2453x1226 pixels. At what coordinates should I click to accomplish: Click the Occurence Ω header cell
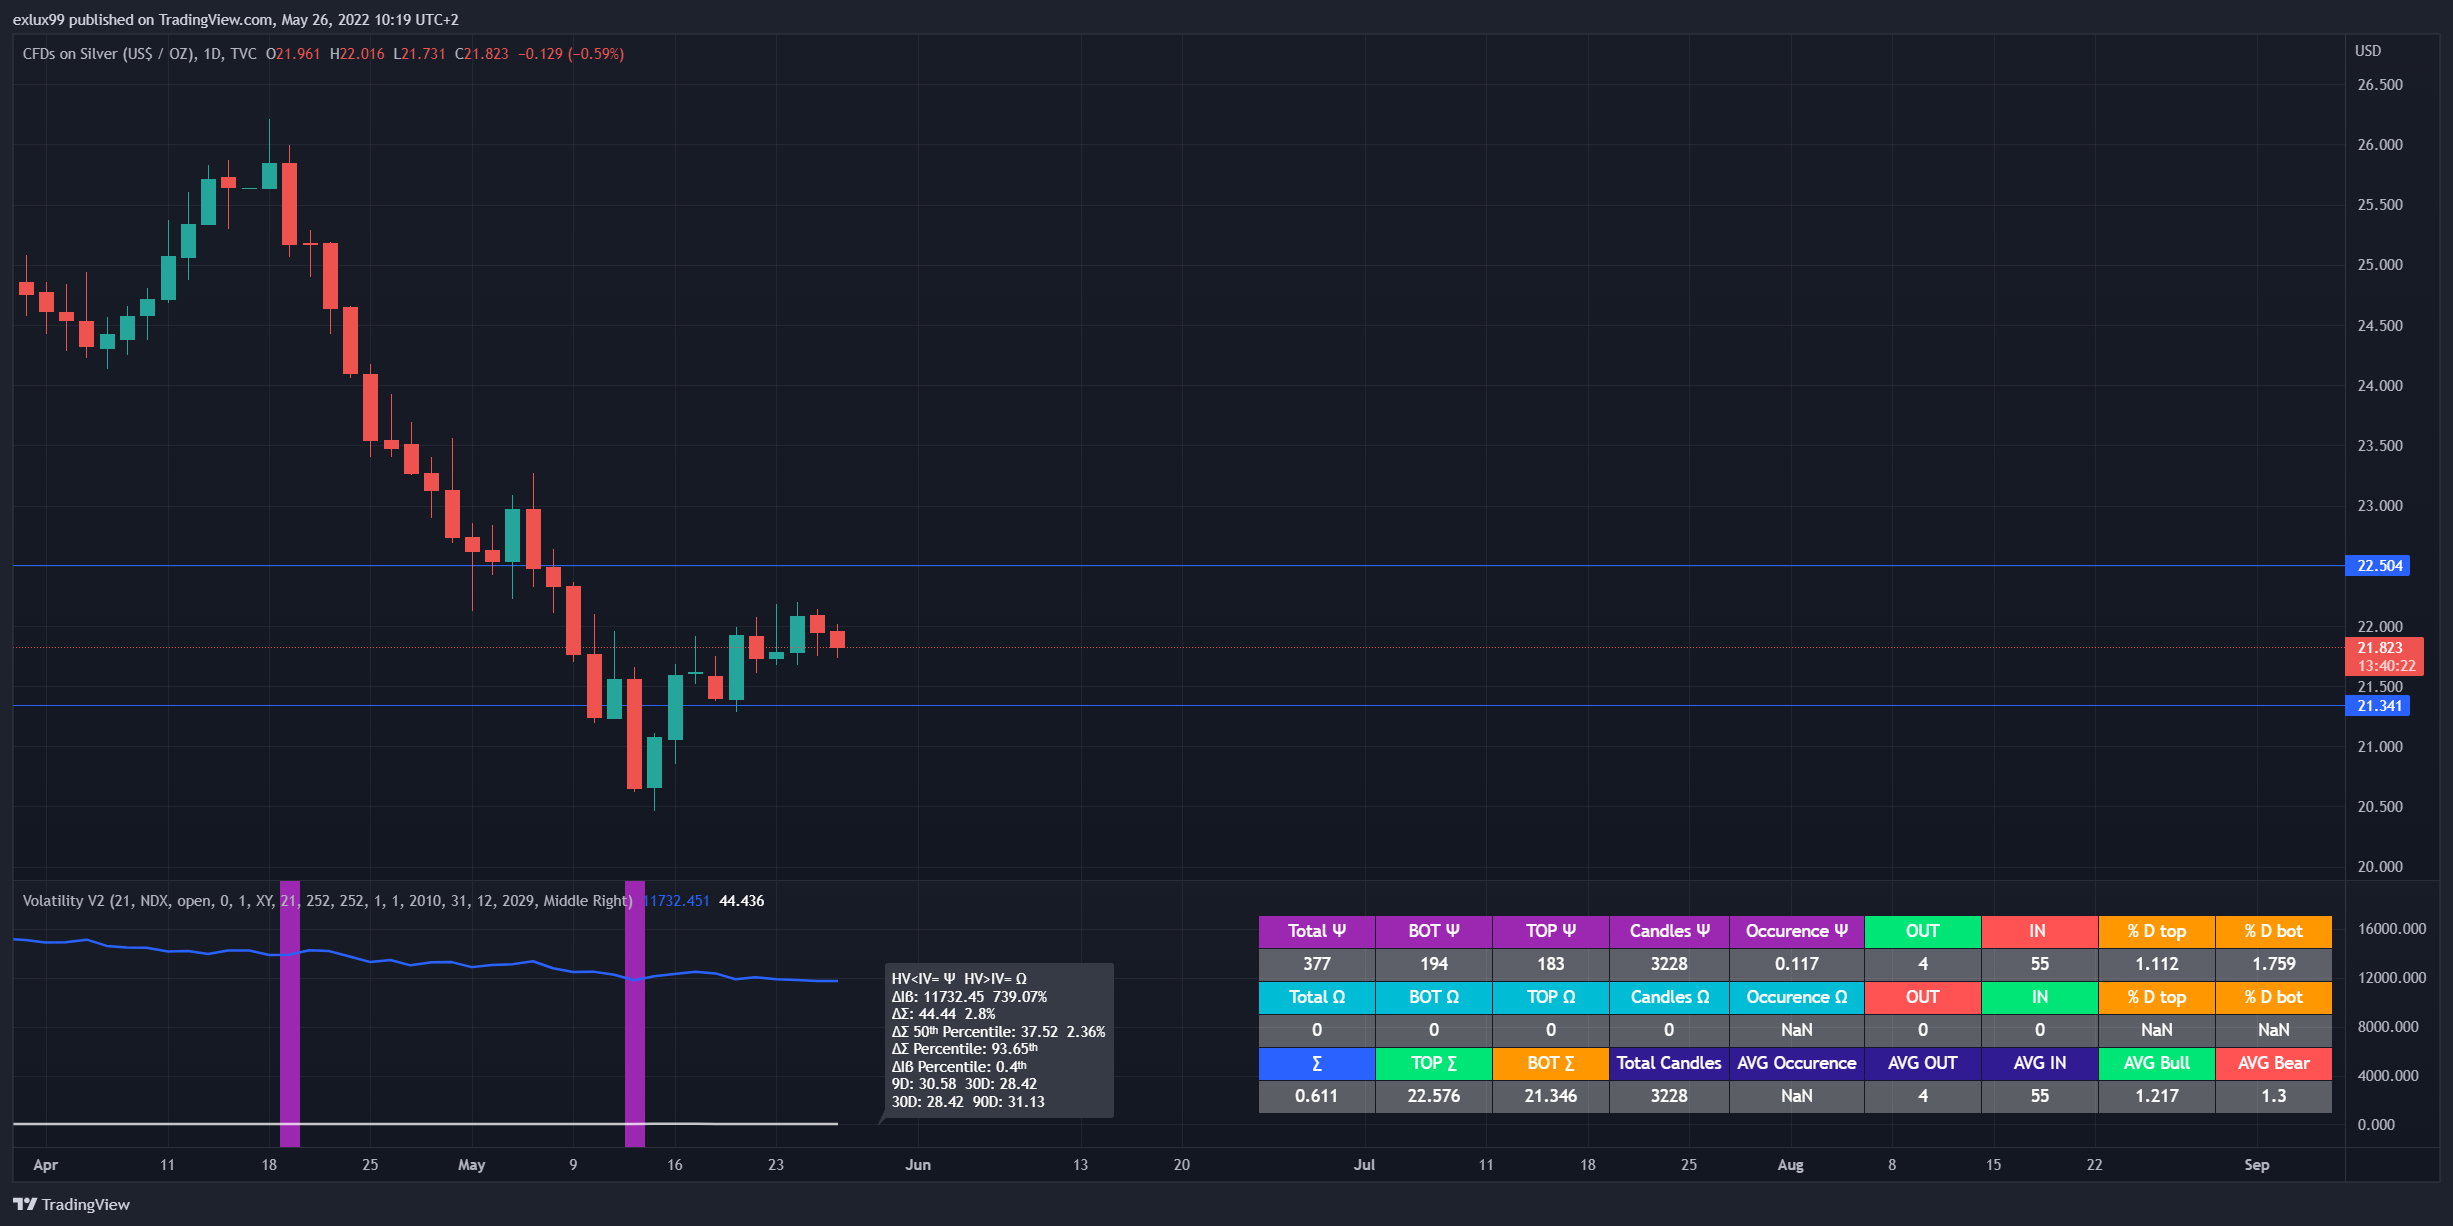(1796, 997)
